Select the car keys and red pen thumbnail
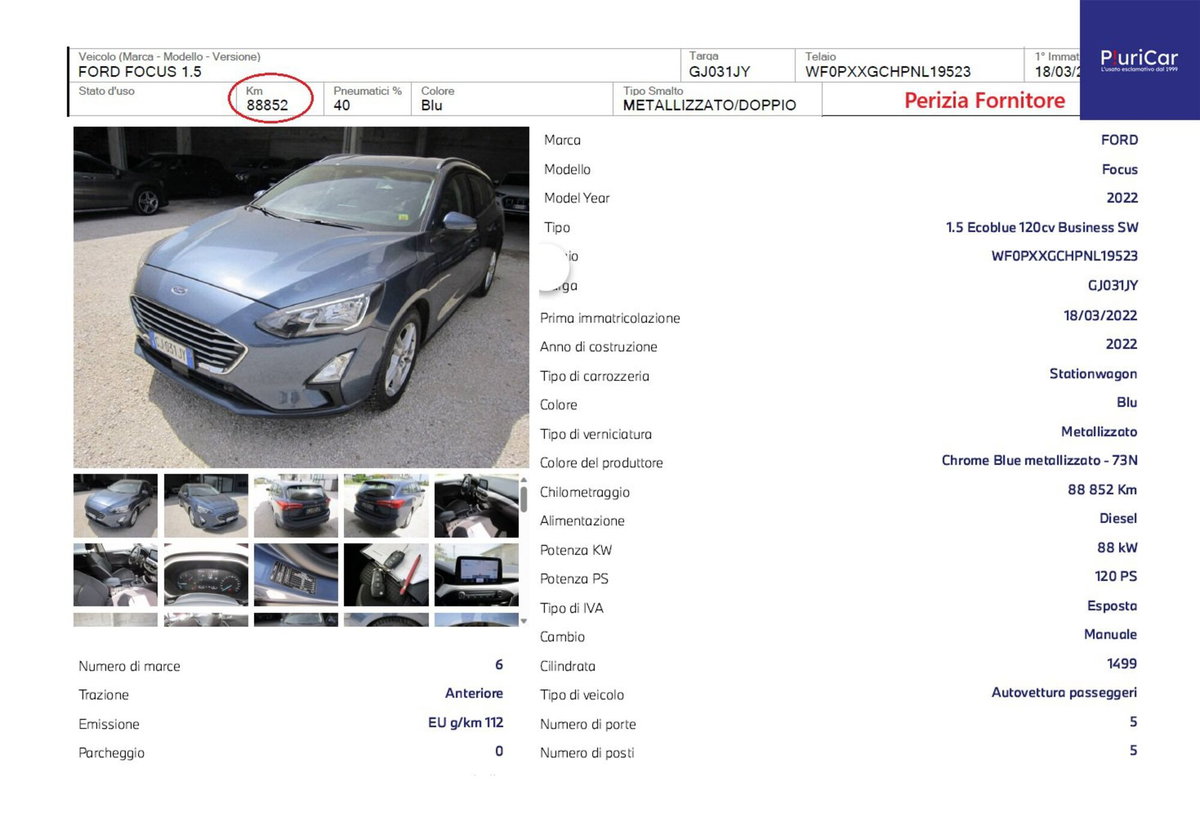This screenshot has height=822, width=1200. click(386, 575)
